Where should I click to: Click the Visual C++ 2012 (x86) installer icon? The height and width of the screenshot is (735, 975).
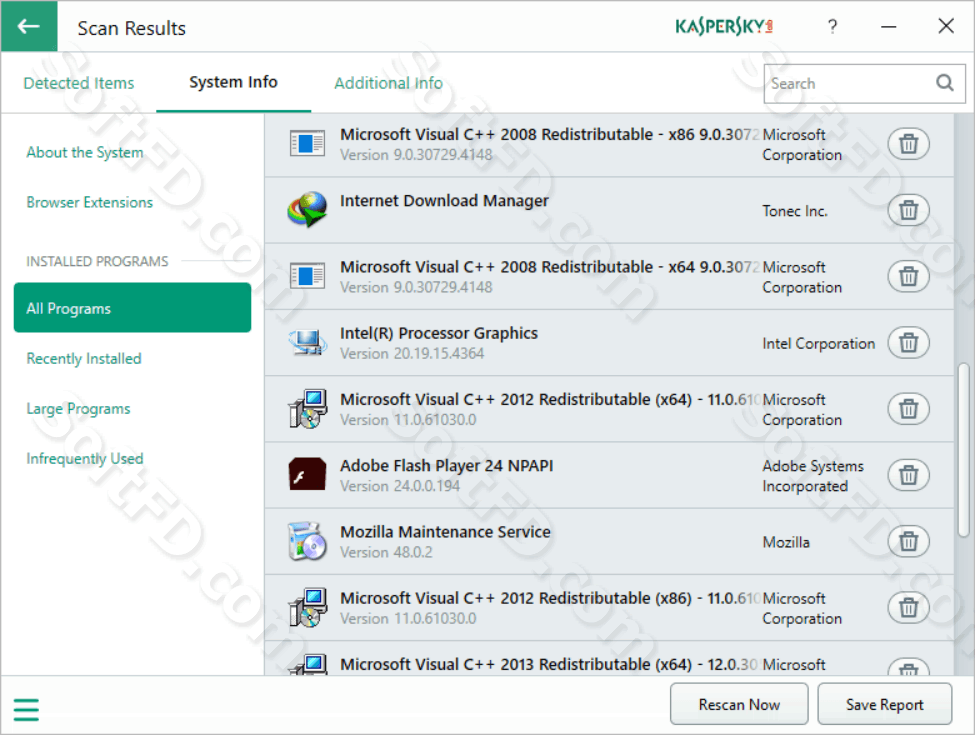point(307,608)
